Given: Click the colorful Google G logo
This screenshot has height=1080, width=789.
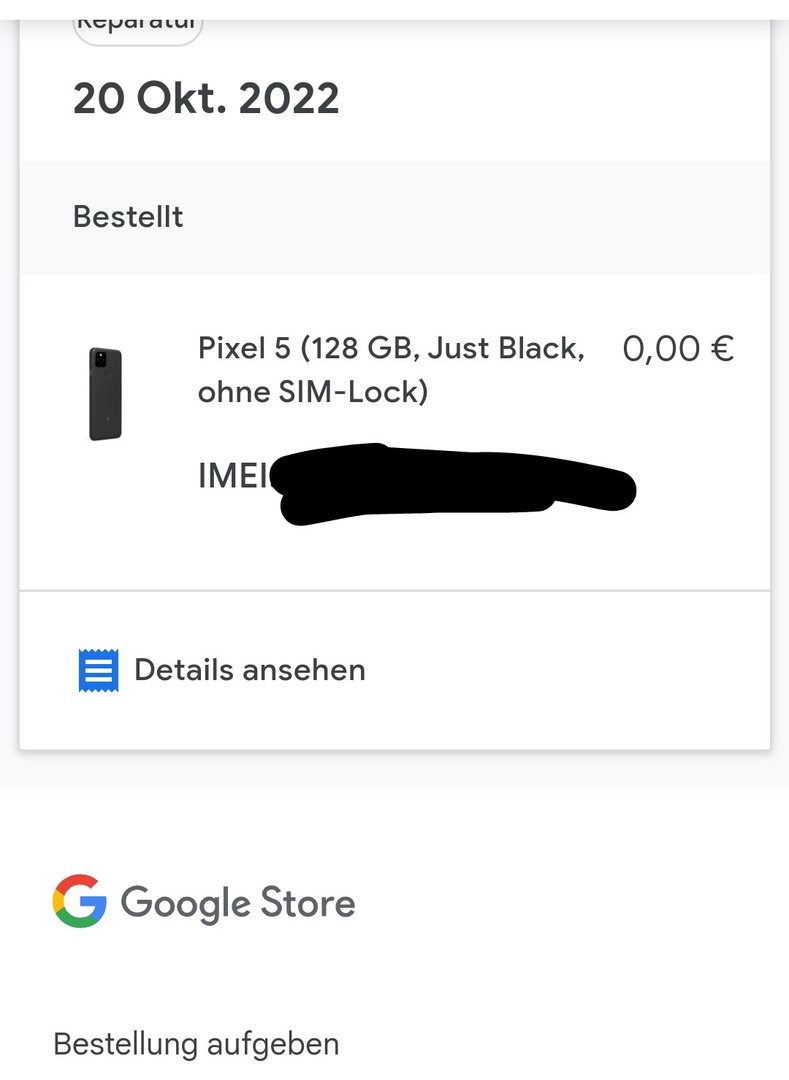Looking at the screenshot, I should click(x=80, y=902).
